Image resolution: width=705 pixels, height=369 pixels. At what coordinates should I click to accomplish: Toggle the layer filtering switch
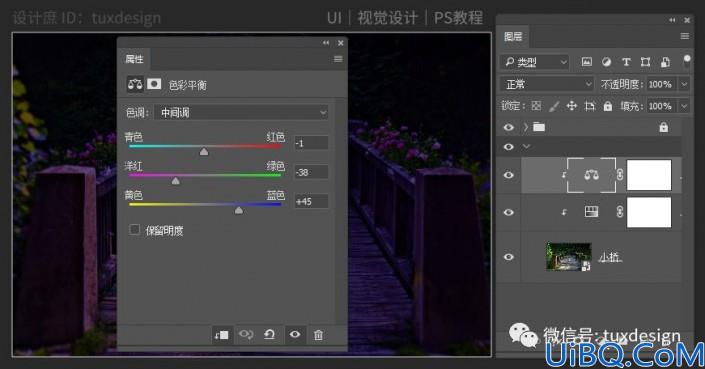687,62
